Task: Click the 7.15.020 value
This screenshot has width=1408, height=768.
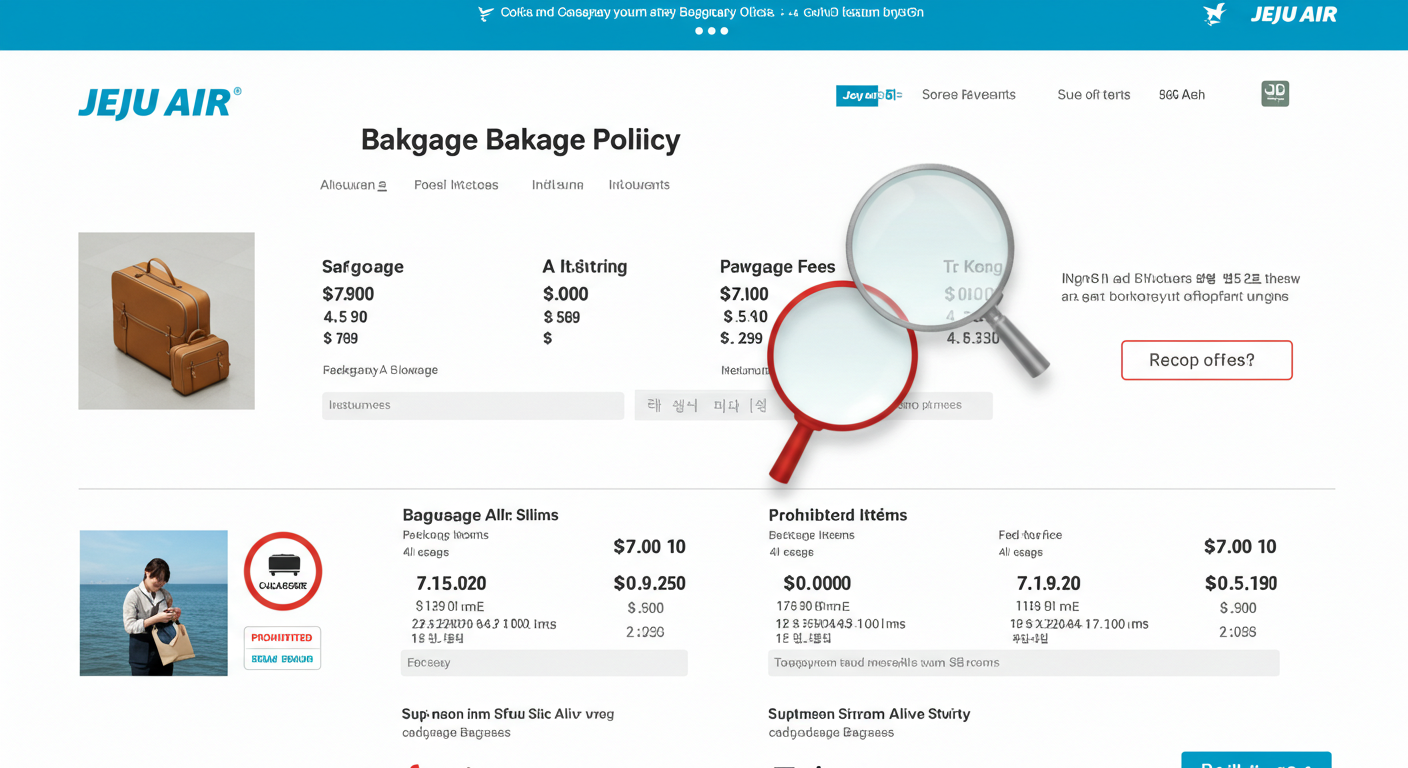Action: (x=451, y=584)
